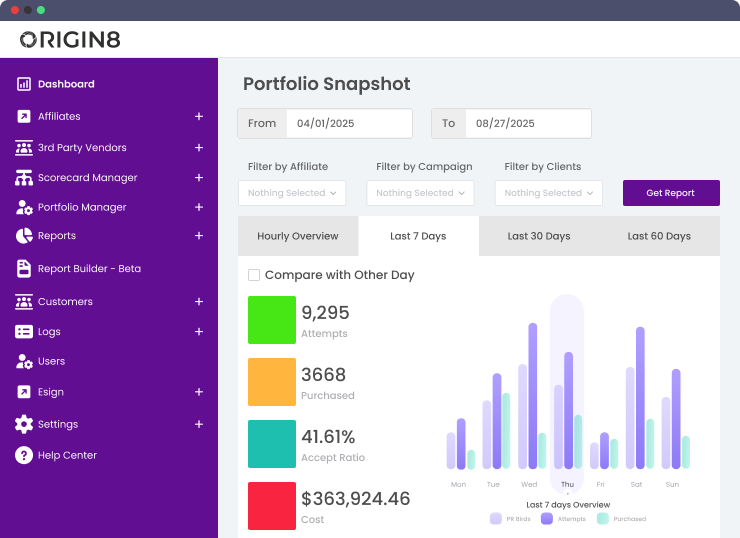This screenshot has width=740, height=538.
Task: Switch to the Last 30 Days tab
Action: (x=538, y=236)
